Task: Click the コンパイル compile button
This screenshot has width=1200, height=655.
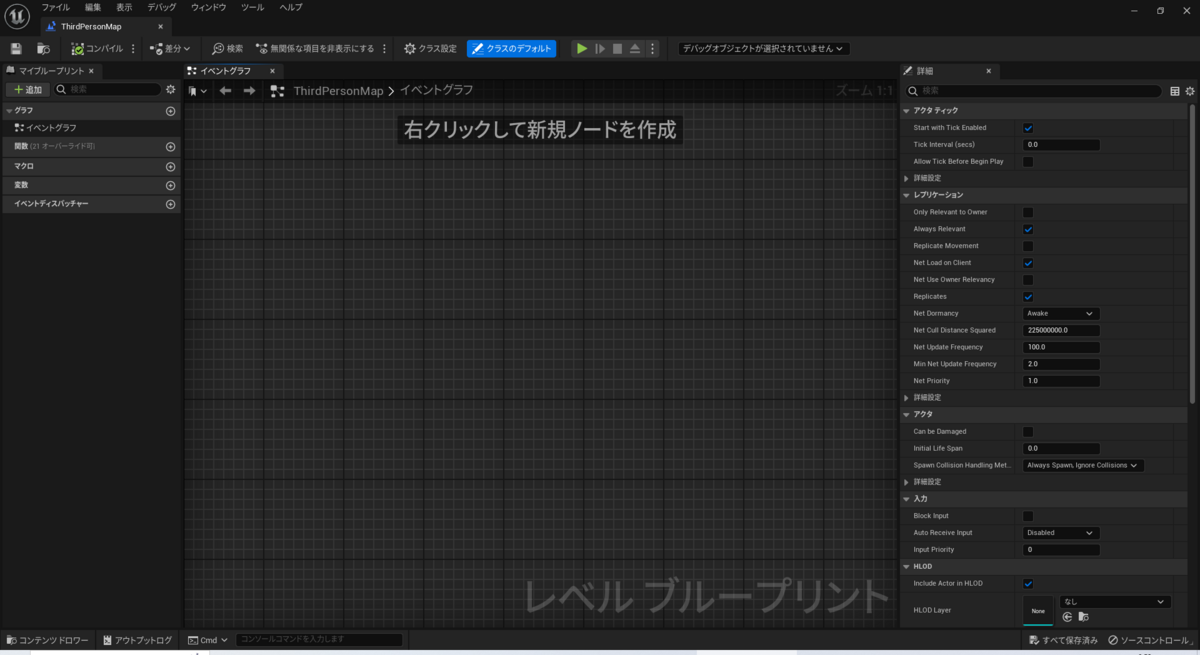Action: pyautogui.click(x=97, y=48)
